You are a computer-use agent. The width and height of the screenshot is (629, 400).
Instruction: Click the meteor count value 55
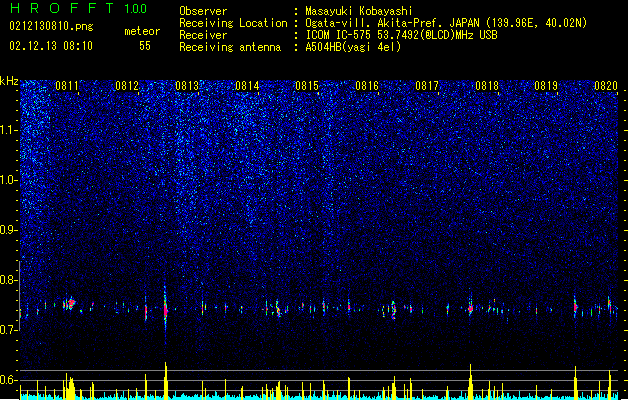pyautogui.click(x=145, y=46)
